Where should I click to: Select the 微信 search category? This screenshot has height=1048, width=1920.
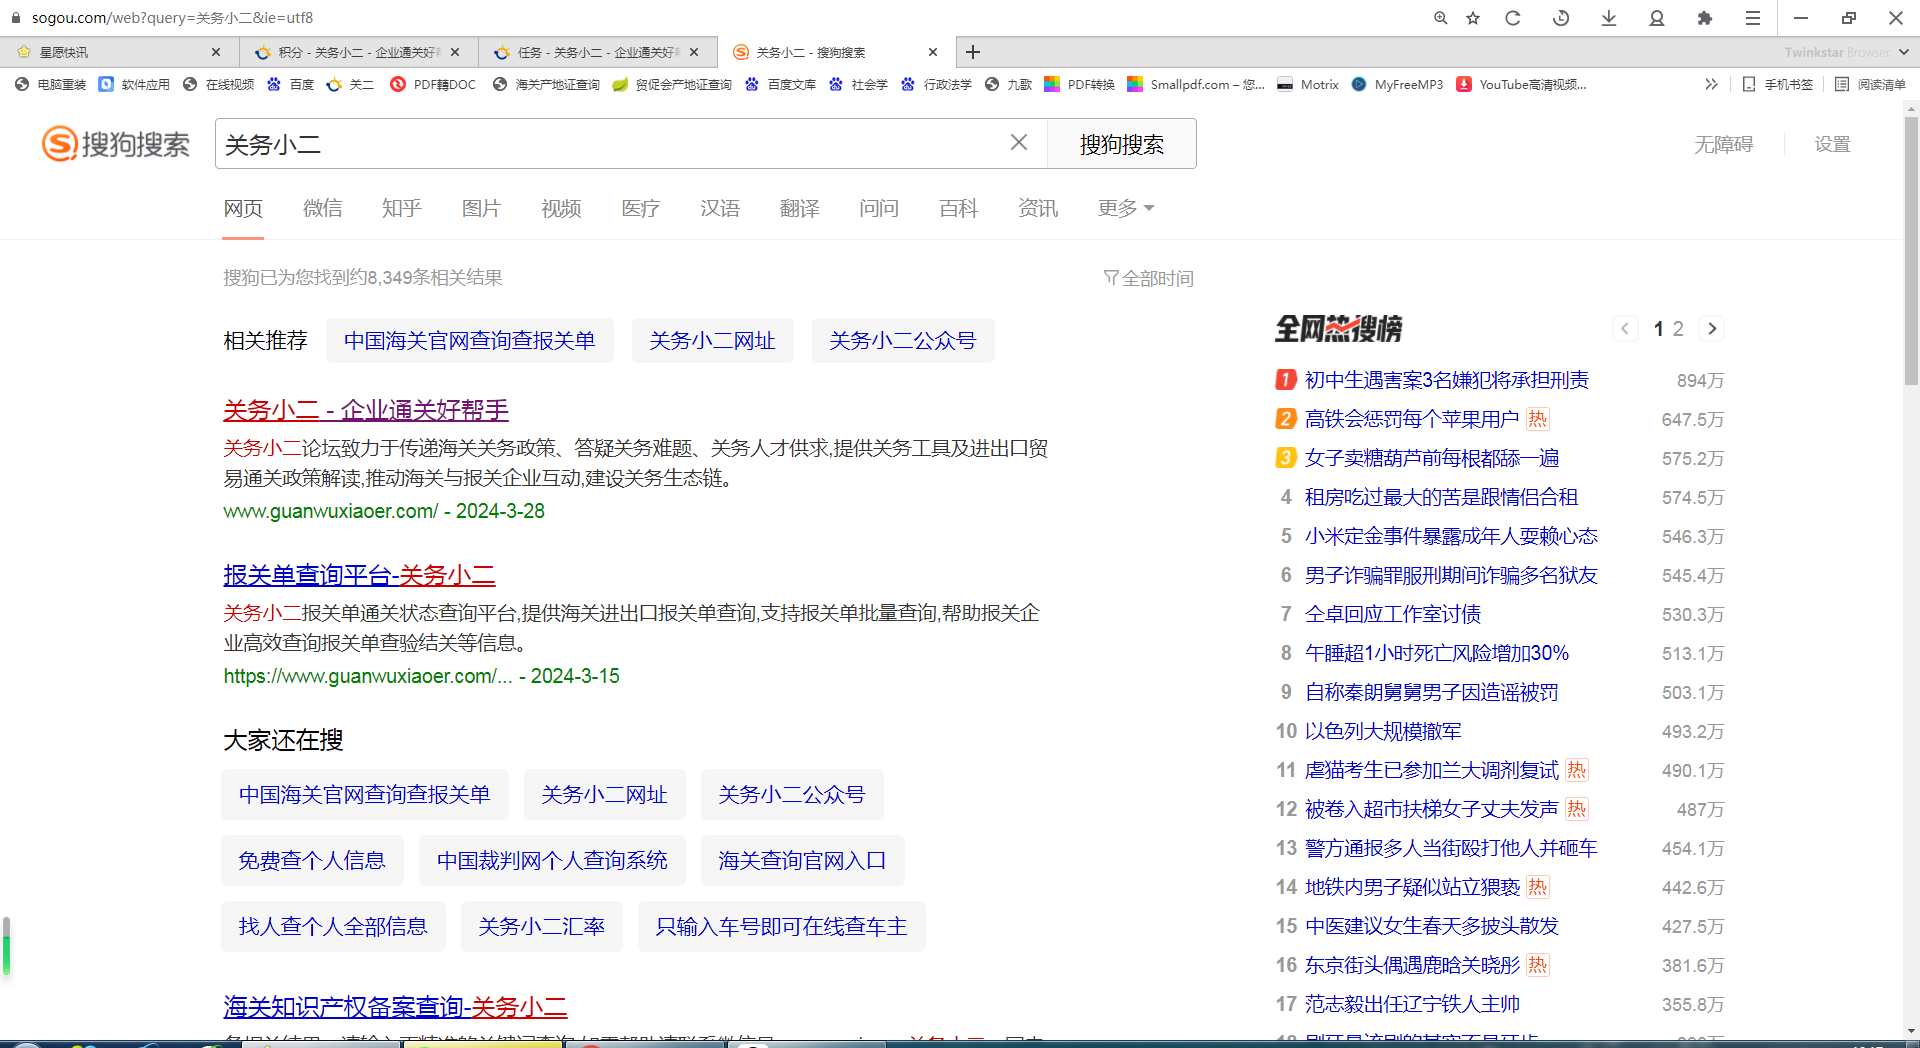(x=323, y=208)
